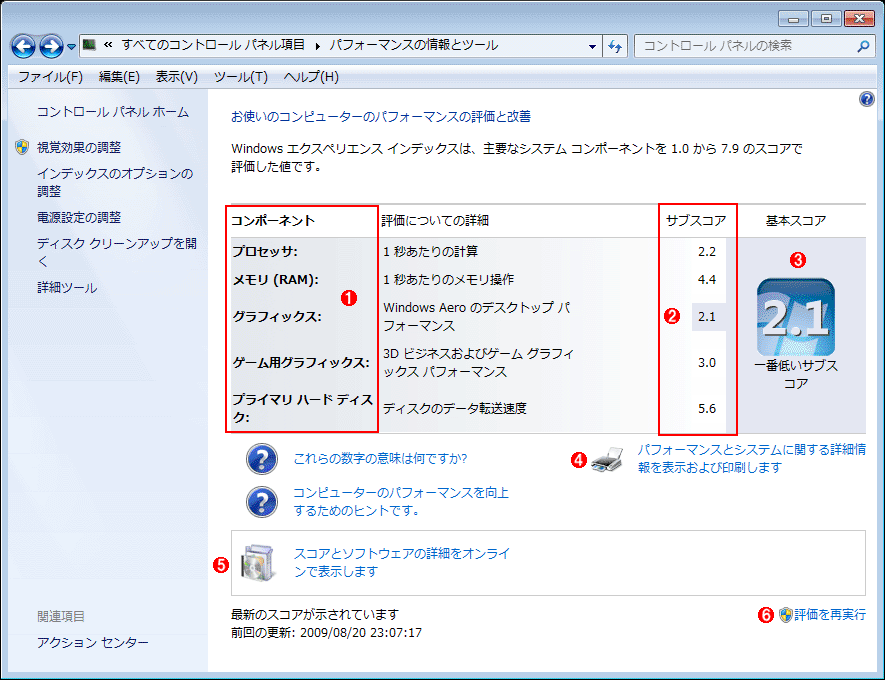
Task: Open 電源設定の調整 link
Action: click(79, 217)
